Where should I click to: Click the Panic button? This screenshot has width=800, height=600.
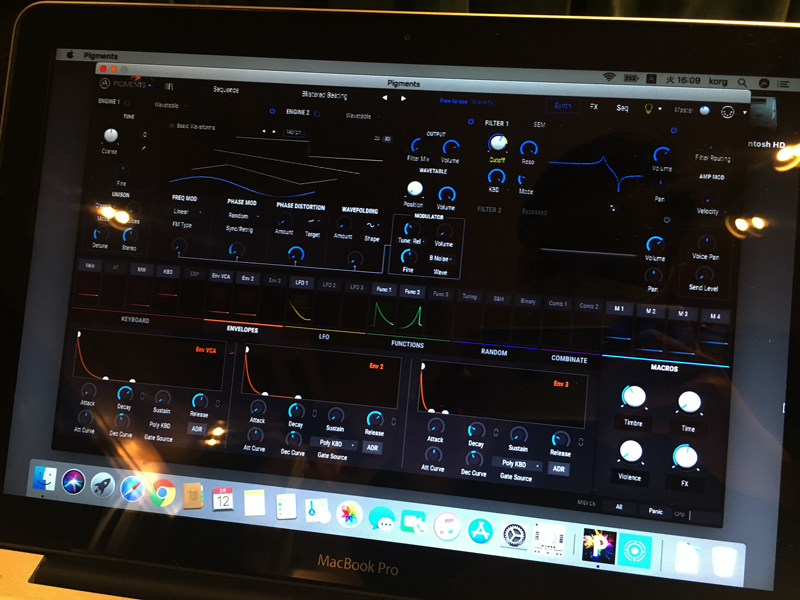656,511
